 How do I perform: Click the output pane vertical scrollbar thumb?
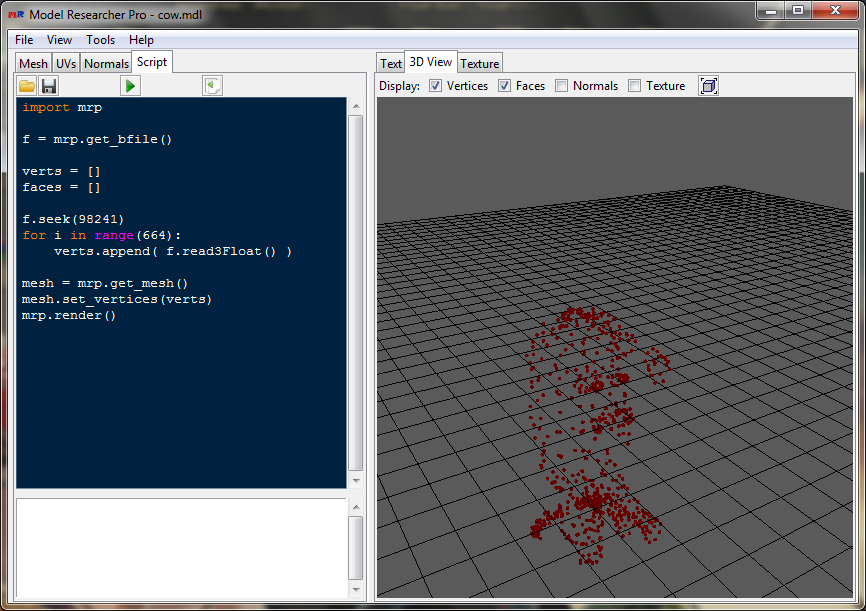tap(356, 548)
